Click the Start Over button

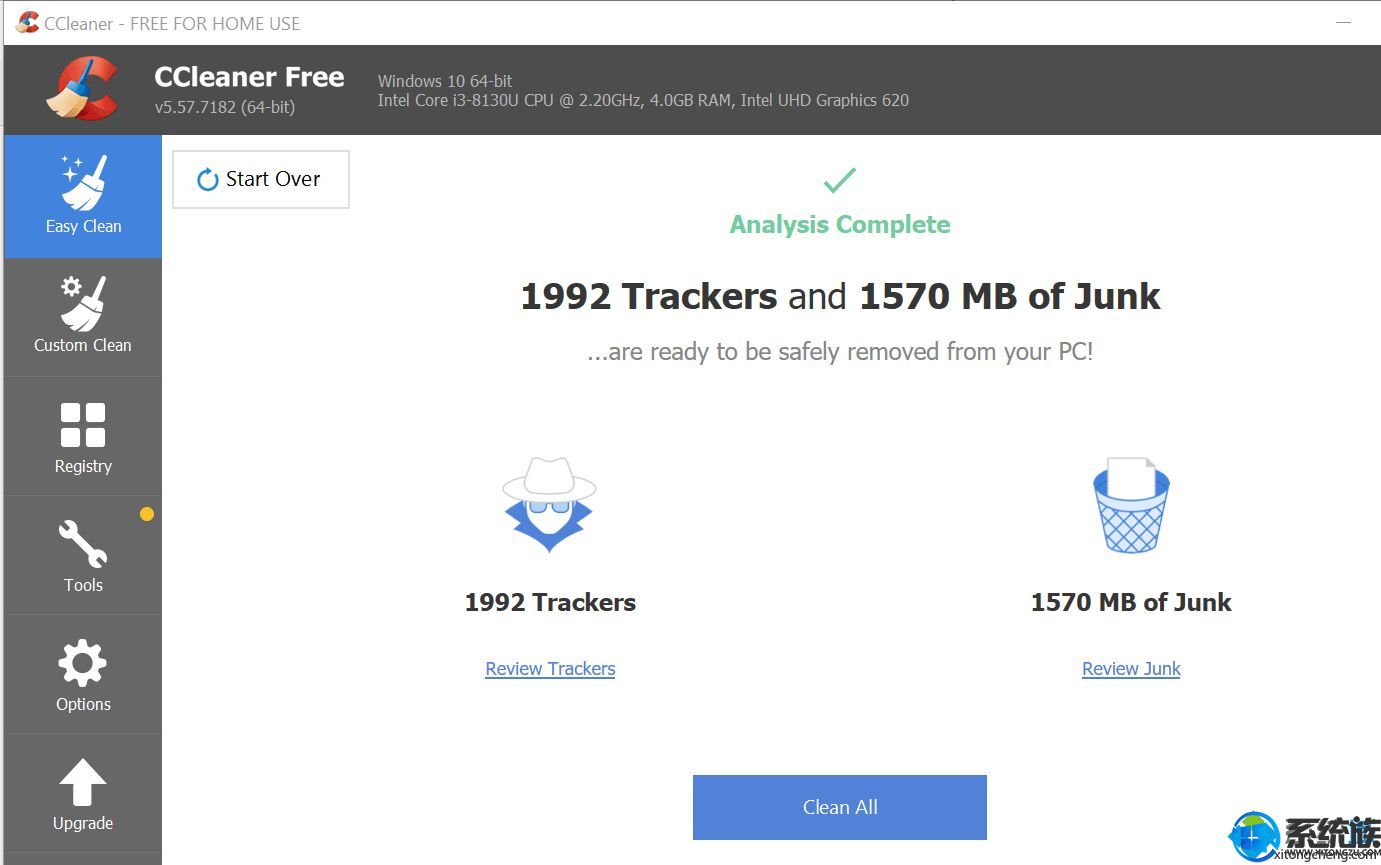(x=261, y=179)
